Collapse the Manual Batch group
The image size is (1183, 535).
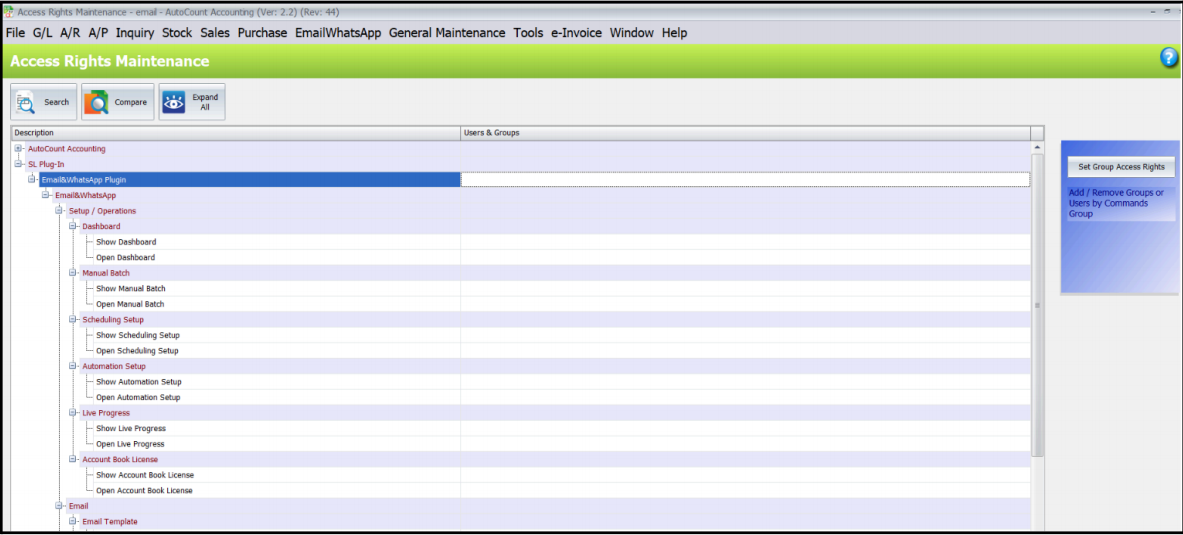pyautogui.click(x=73, y=272)
